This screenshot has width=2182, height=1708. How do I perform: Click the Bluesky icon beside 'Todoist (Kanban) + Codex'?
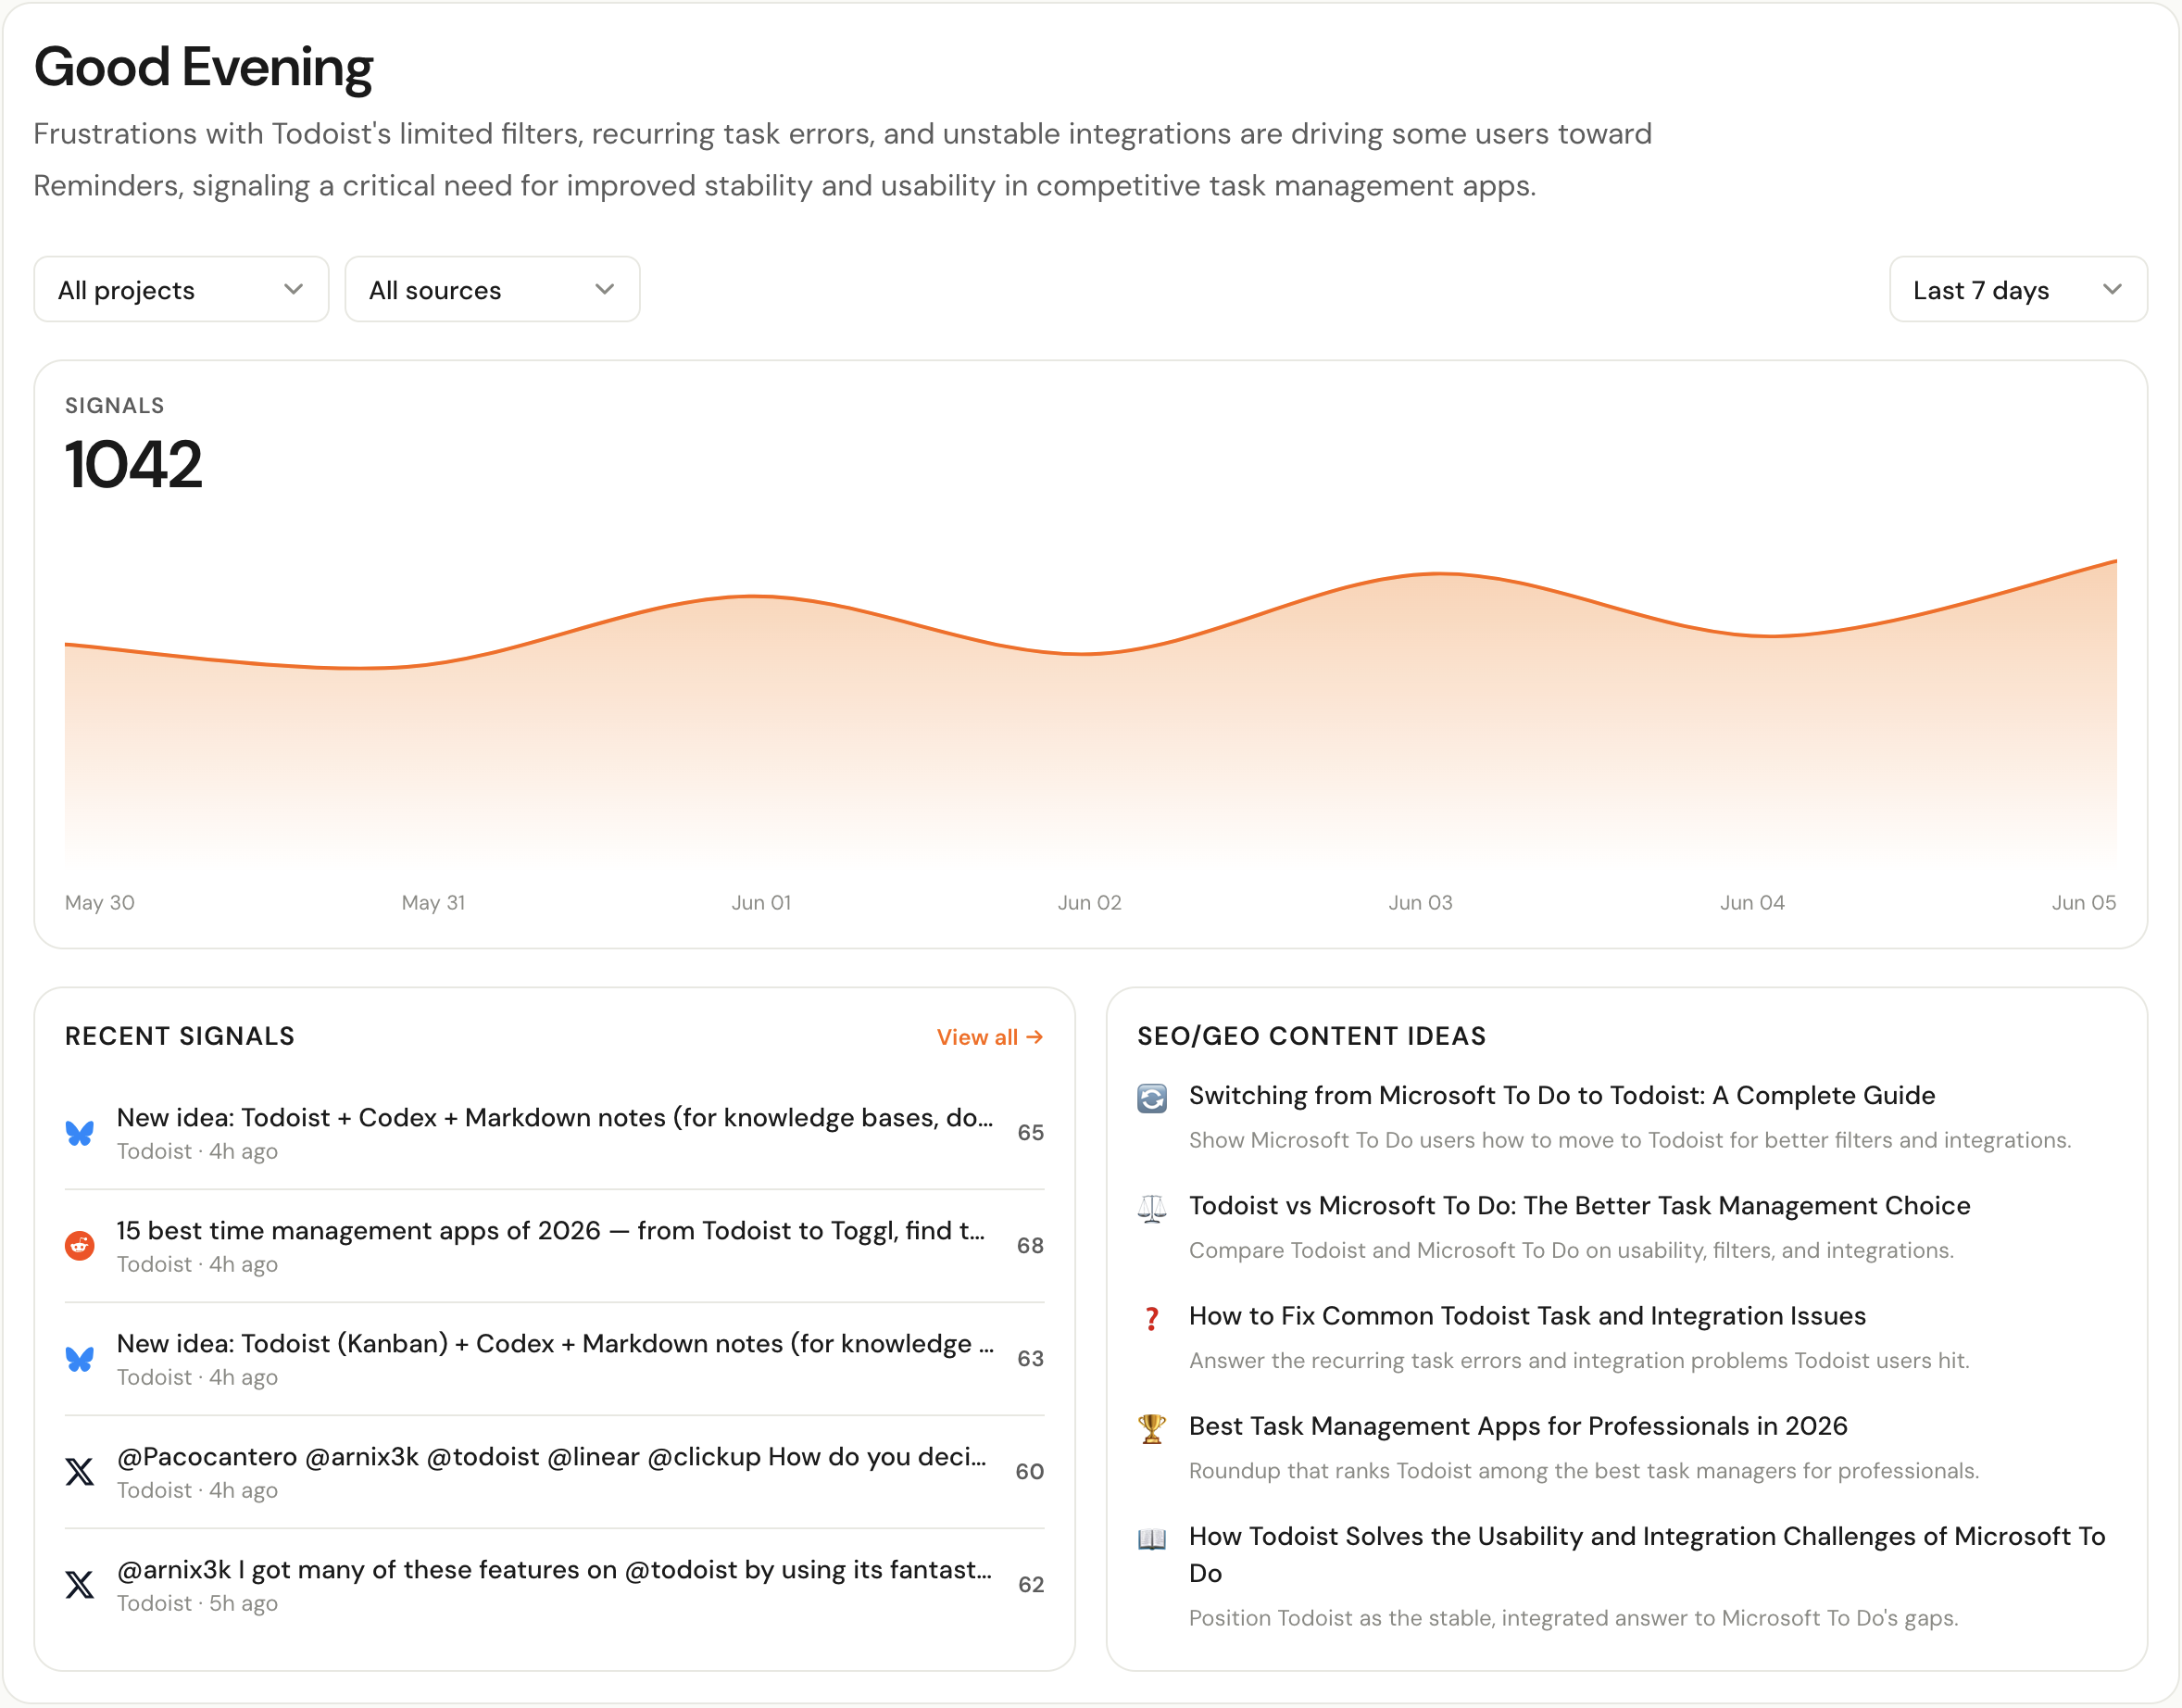[x=80, y=1359]
